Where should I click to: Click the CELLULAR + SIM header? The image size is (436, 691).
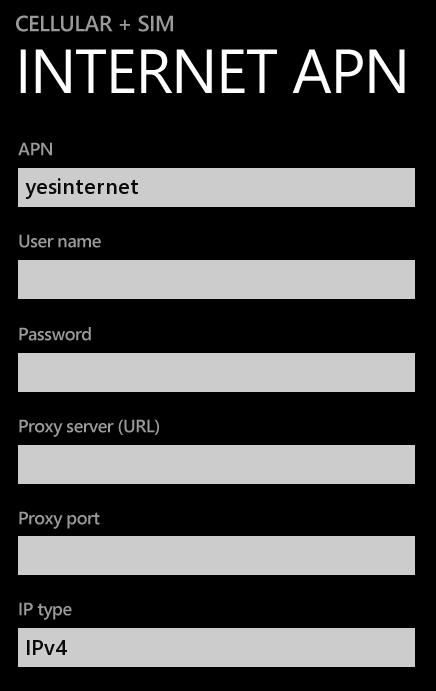tap(95, 24)
